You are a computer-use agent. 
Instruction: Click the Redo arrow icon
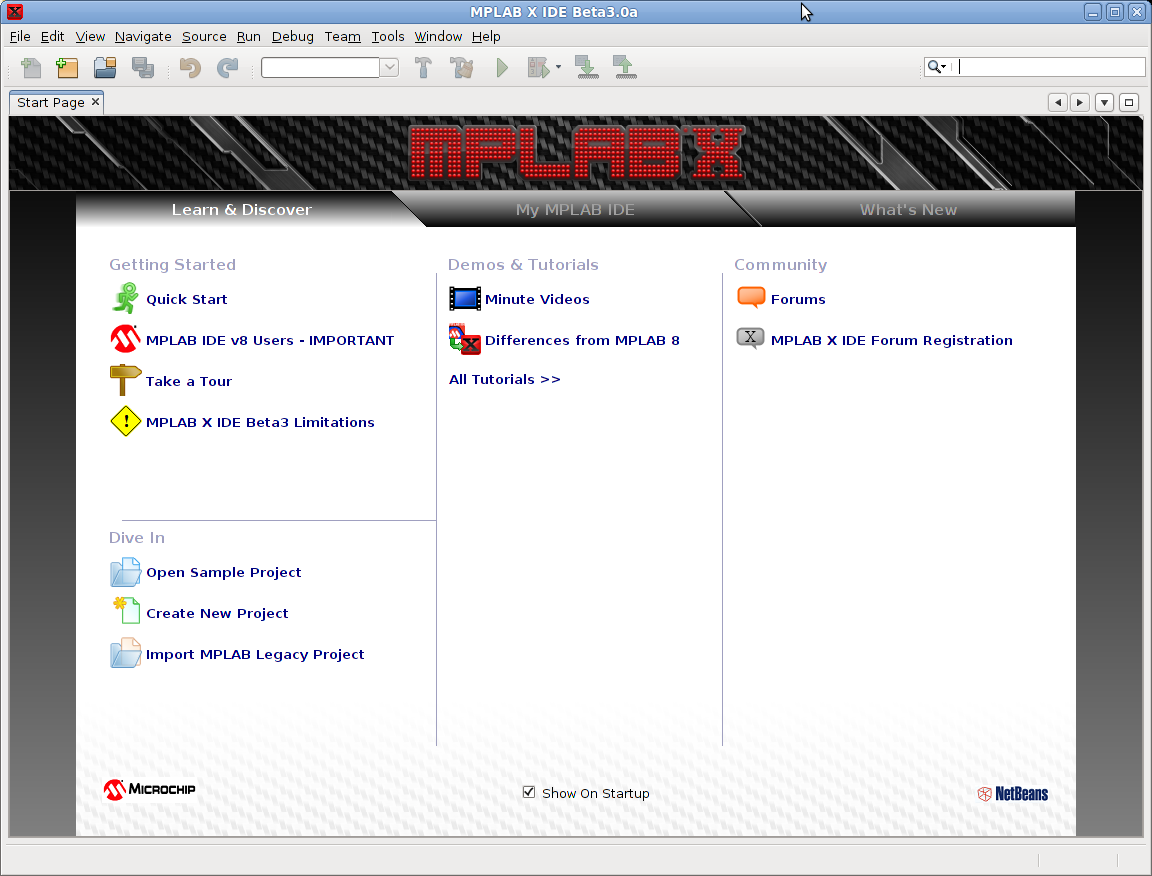tap(228, 68)
